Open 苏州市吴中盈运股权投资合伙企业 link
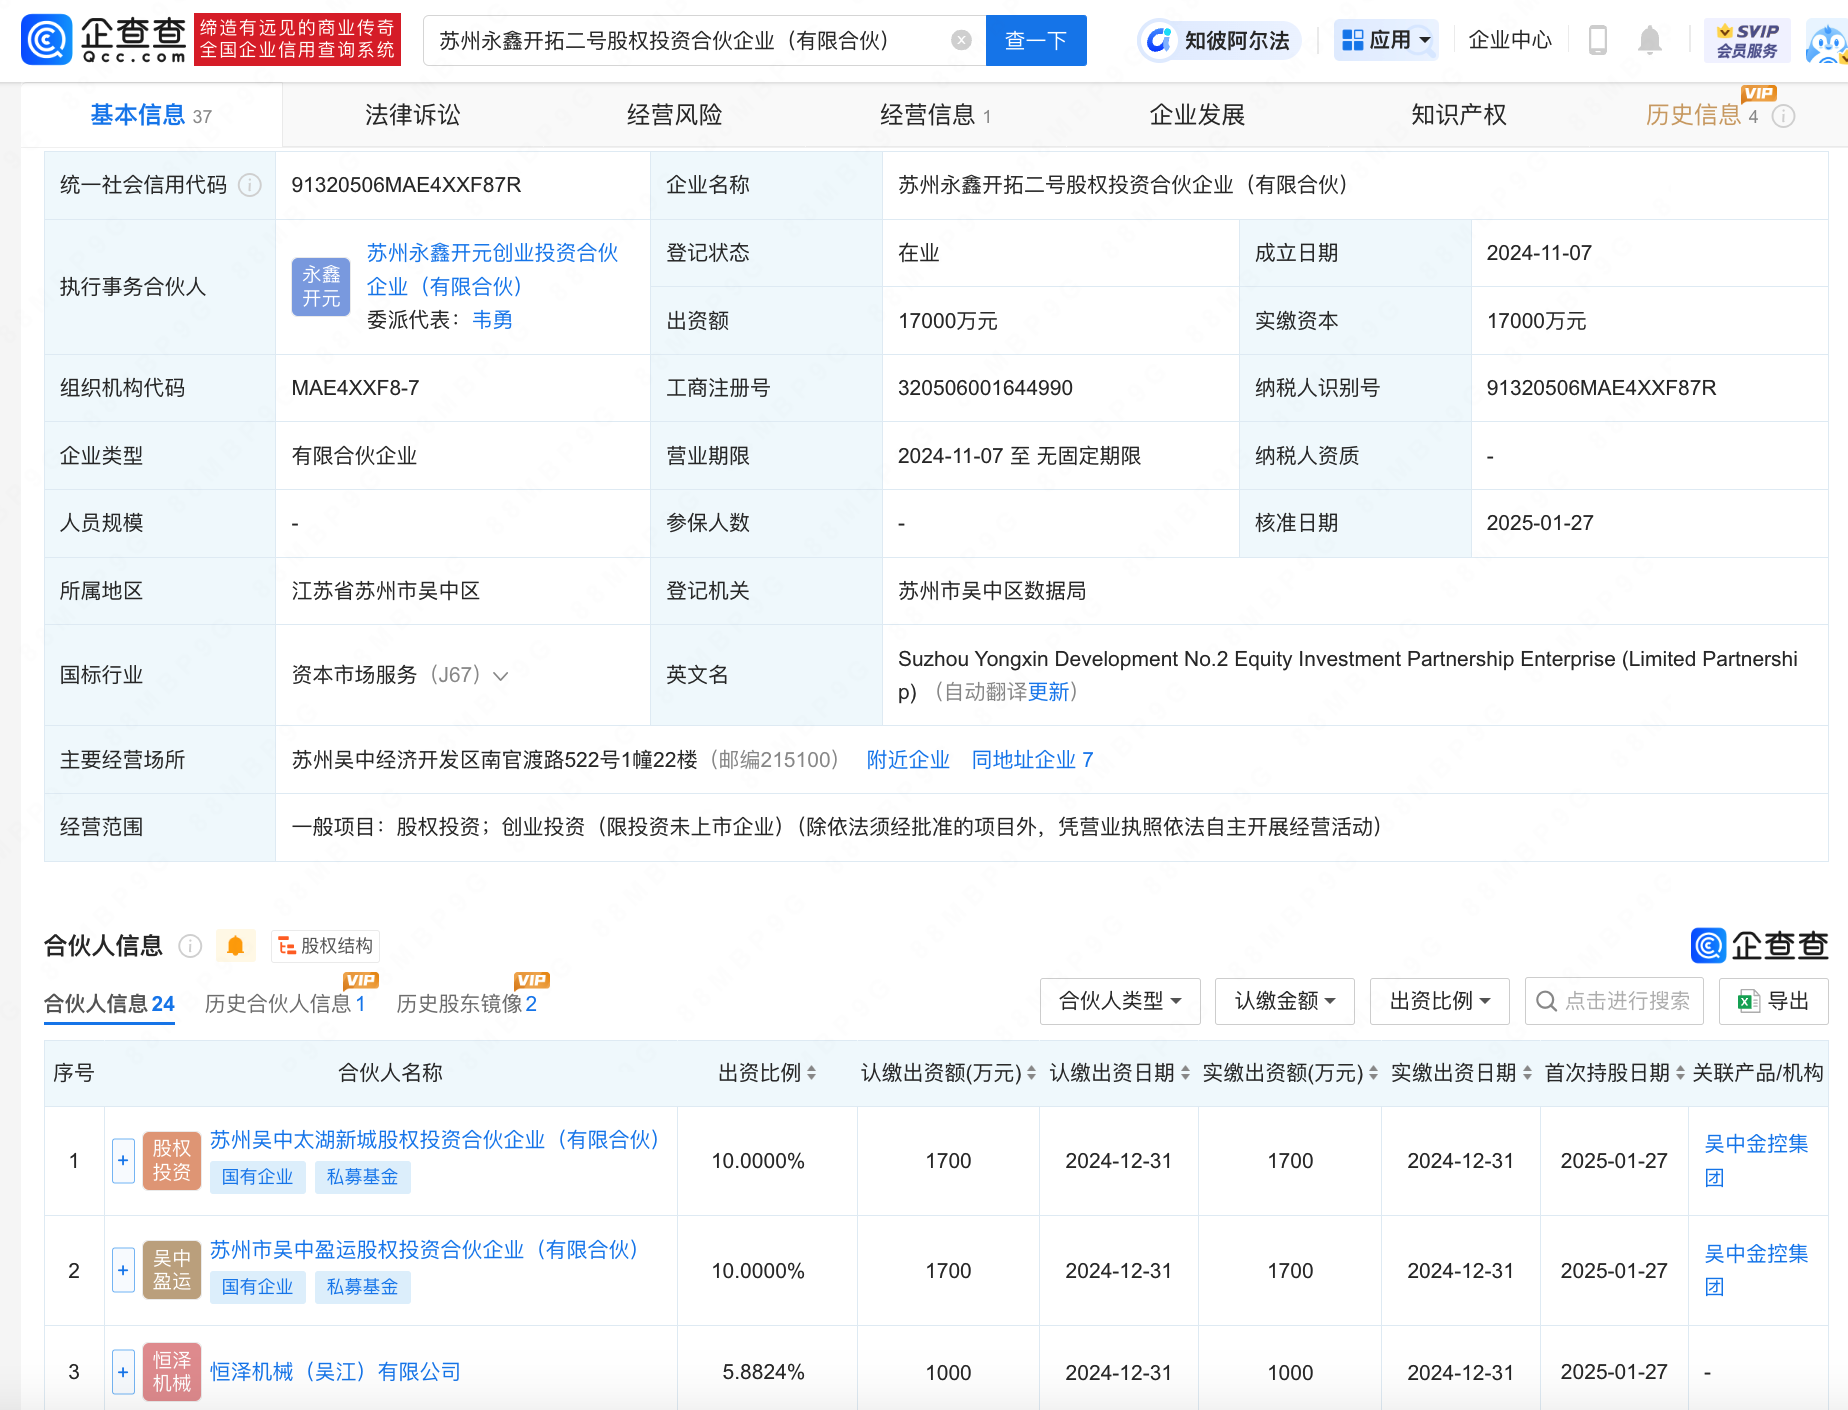 424,1250
